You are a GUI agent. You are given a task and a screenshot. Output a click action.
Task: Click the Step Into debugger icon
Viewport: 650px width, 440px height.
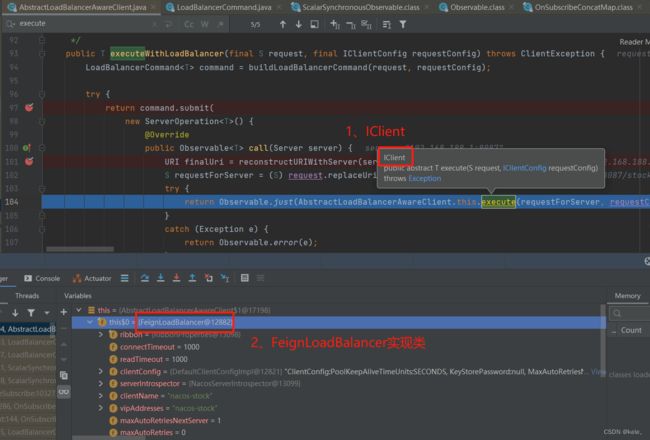[x=160, y=278]
